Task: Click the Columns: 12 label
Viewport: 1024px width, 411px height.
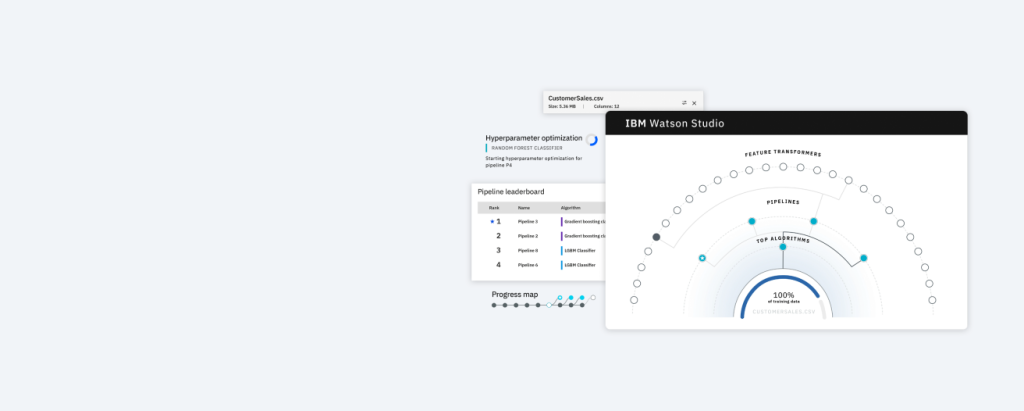Action: coord(607,106)
